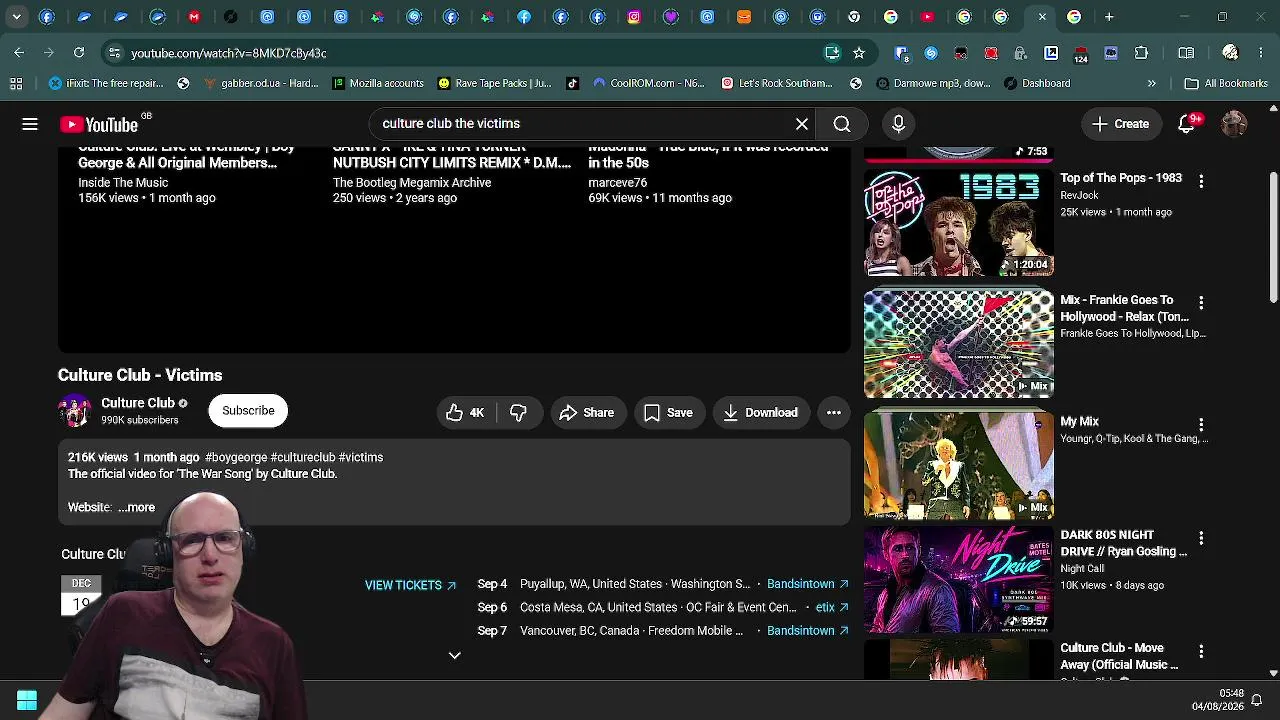
Task: Open the browser Extensions puzzle icon
Action: (x=1141, y=53)
